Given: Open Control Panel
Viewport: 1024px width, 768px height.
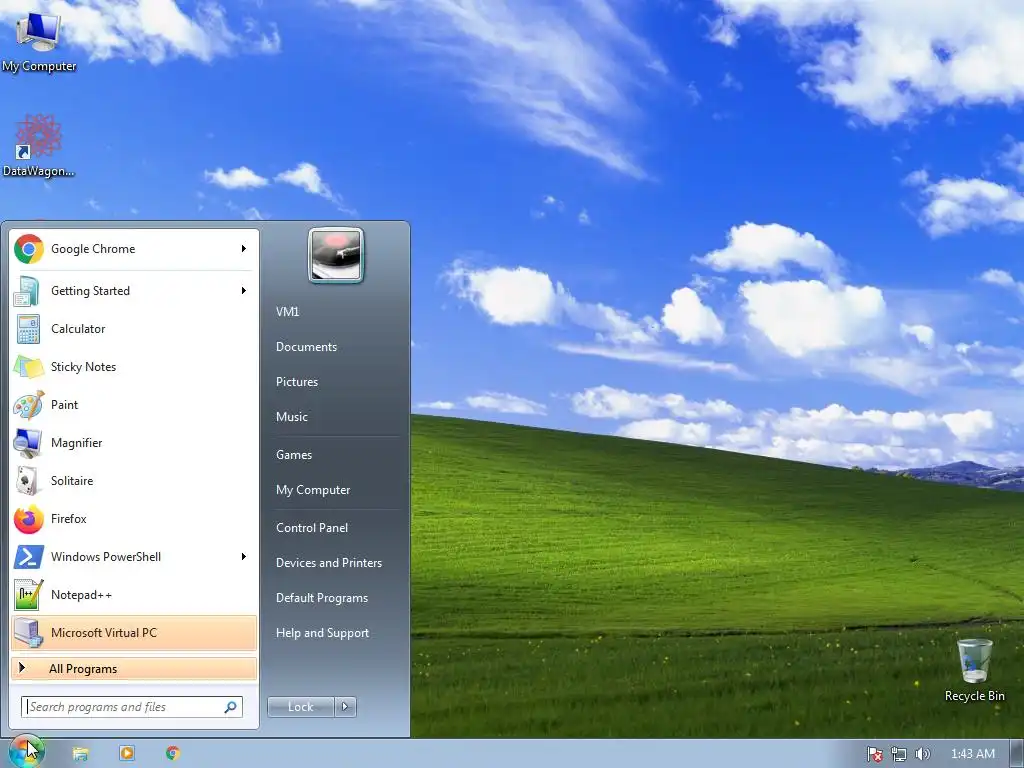Looking at the screenshot, I should click(312, 528).
